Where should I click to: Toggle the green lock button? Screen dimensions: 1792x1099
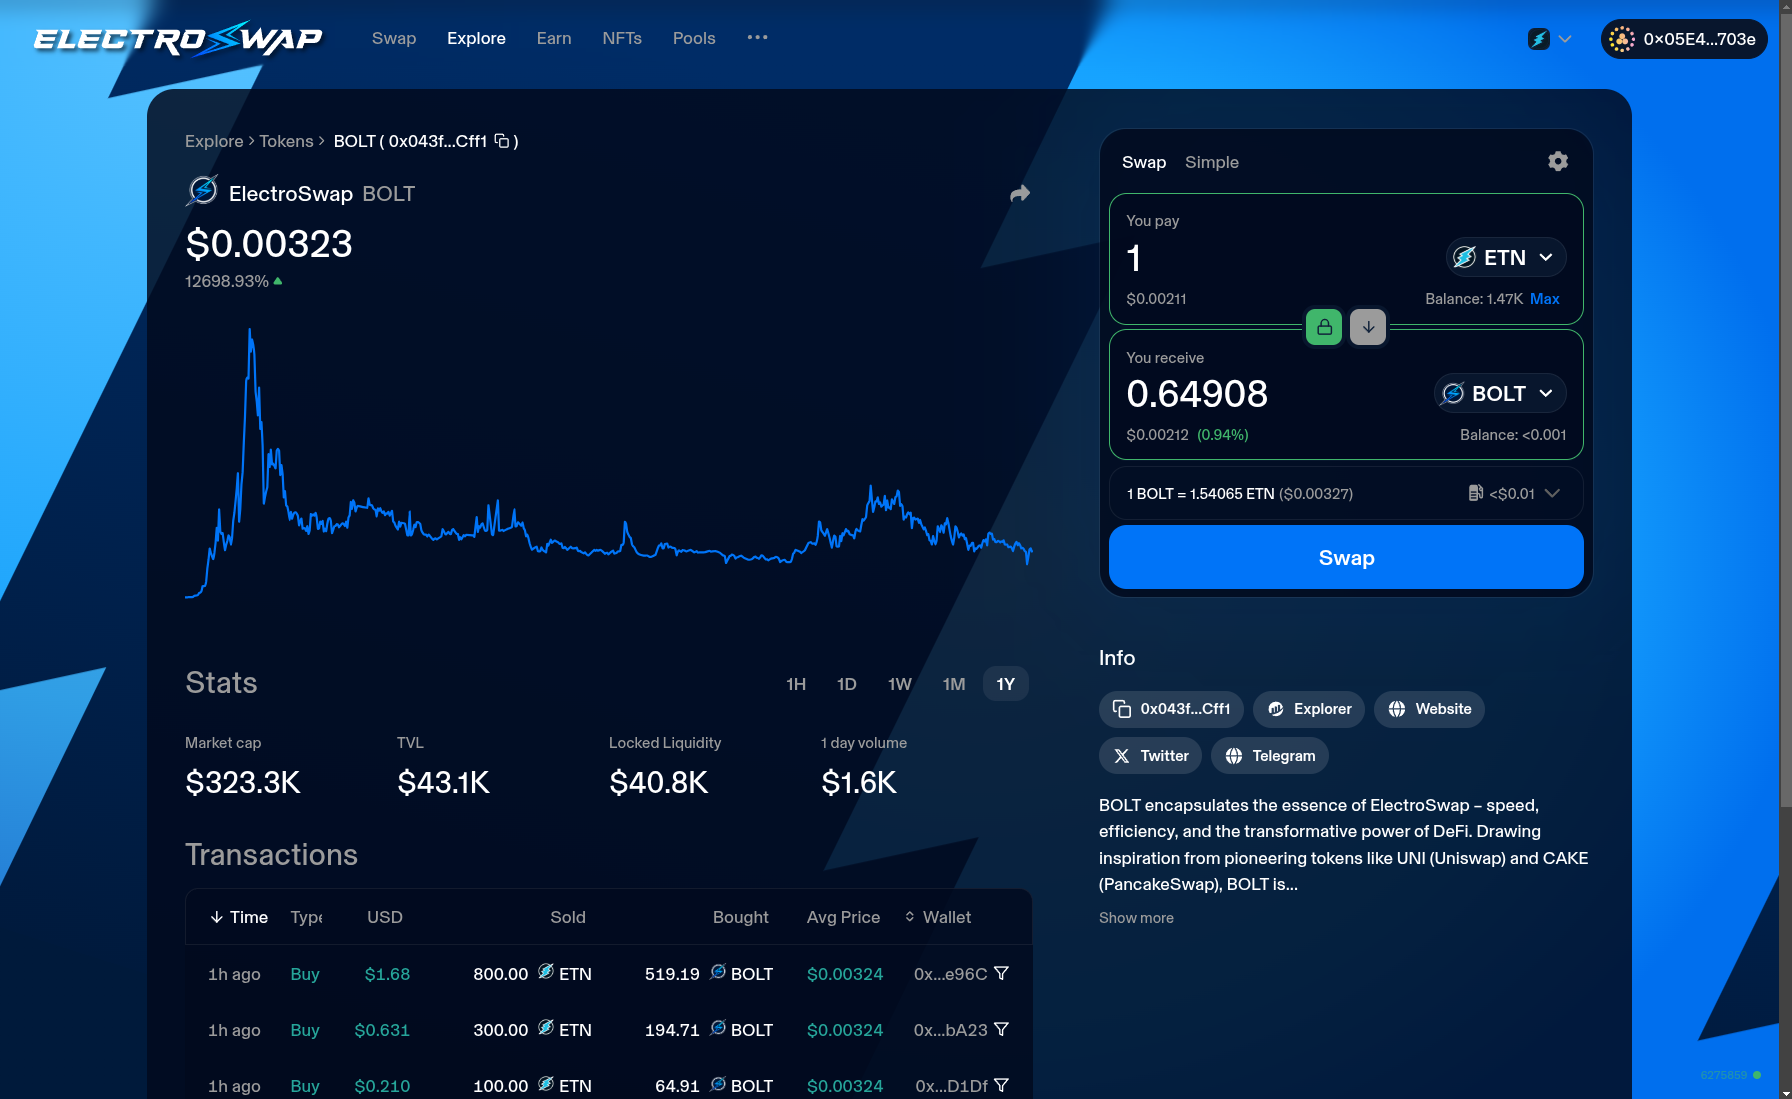click(x=1324, y=327)
